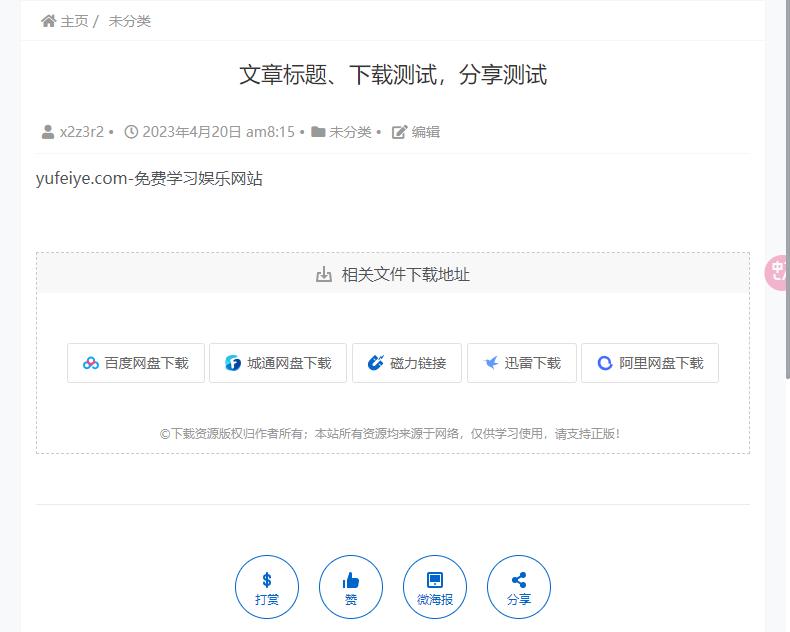
Task: Click 百度网盘下载 button
Action: [136, 363]
